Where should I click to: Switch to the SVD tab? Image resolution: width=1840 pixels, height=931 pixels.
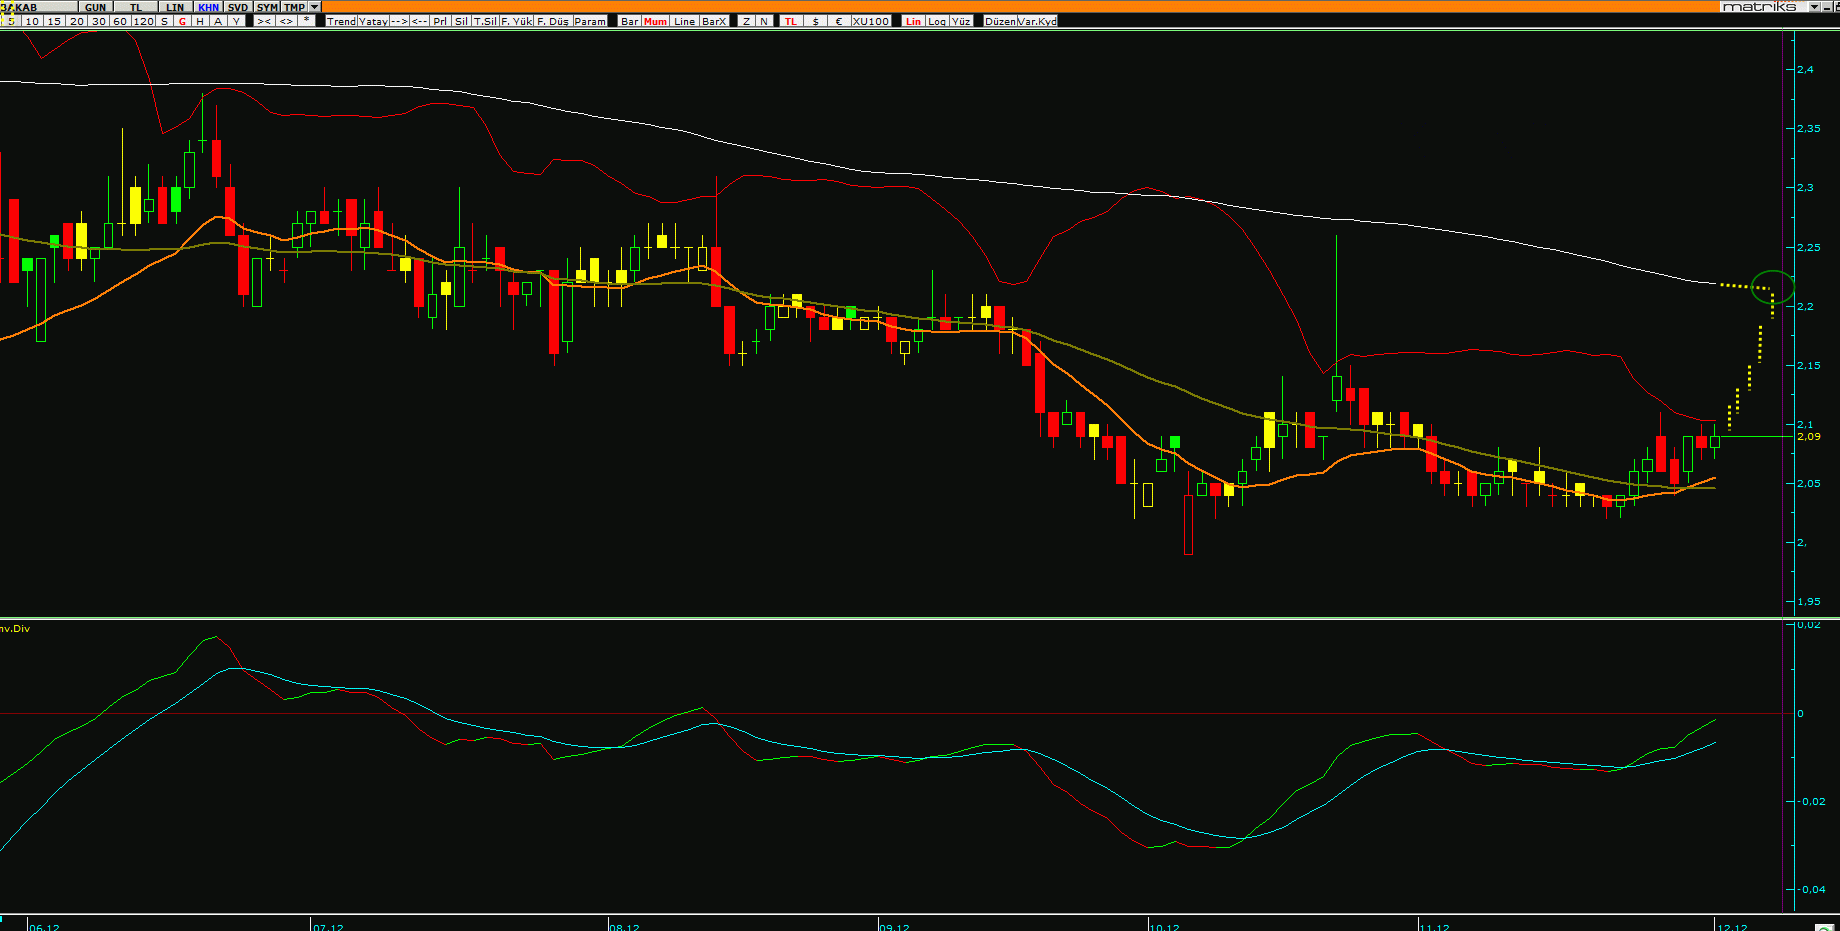point(238,7)
